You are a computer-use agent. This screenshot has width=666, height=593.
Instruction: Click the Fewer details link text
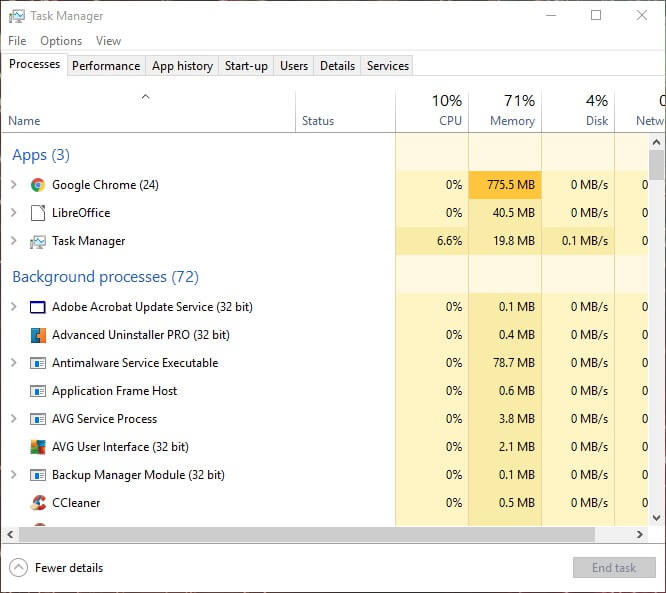click(x=69, y=568)
